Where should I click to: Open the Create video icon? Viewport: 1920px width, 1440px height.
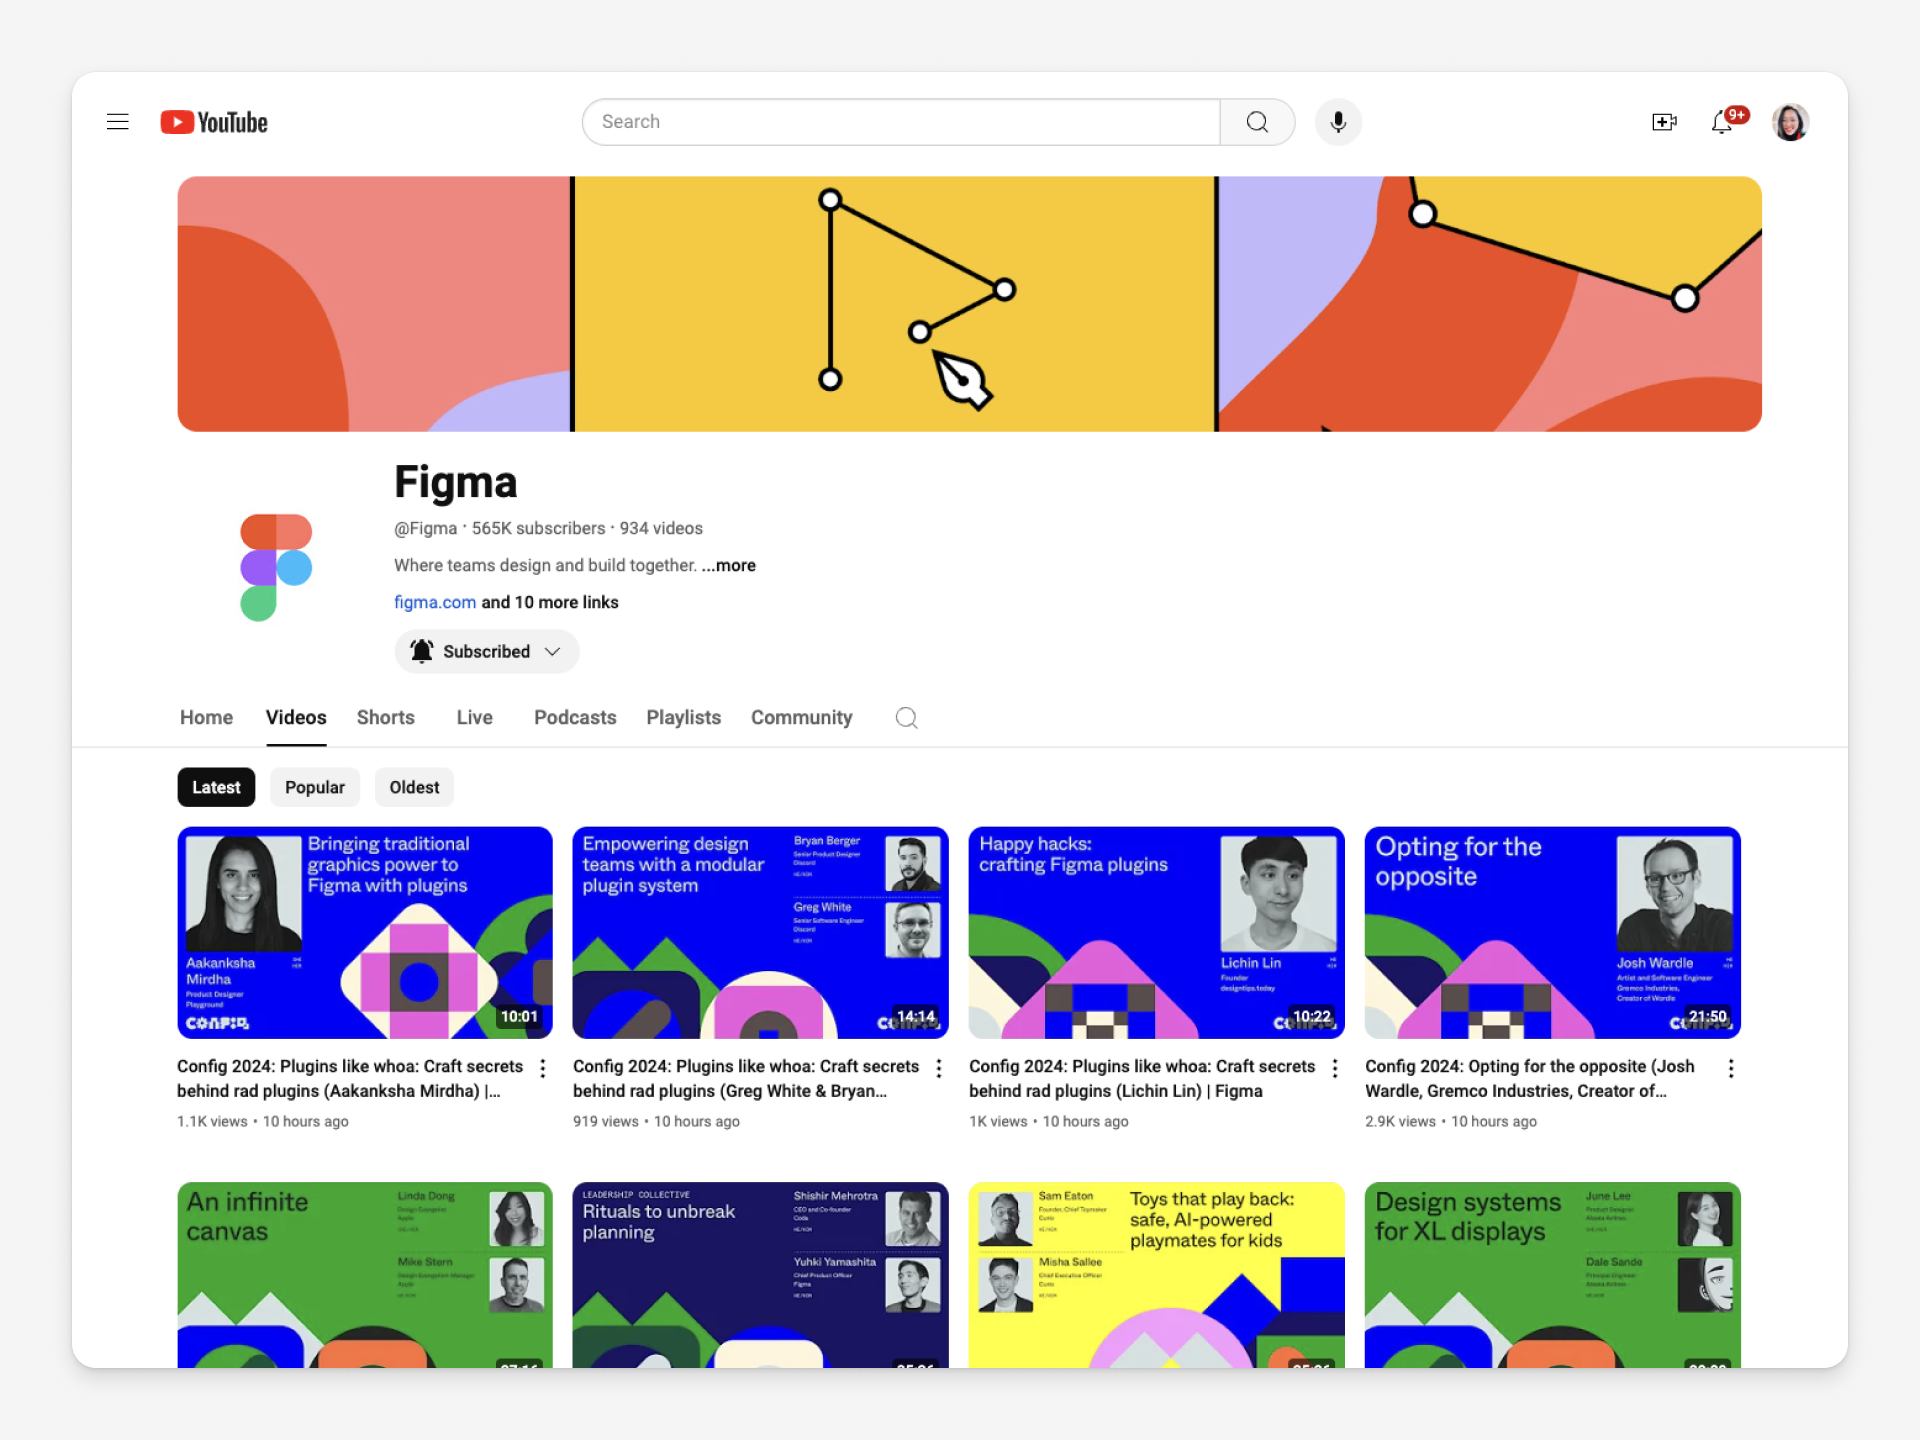[1664, 122]
